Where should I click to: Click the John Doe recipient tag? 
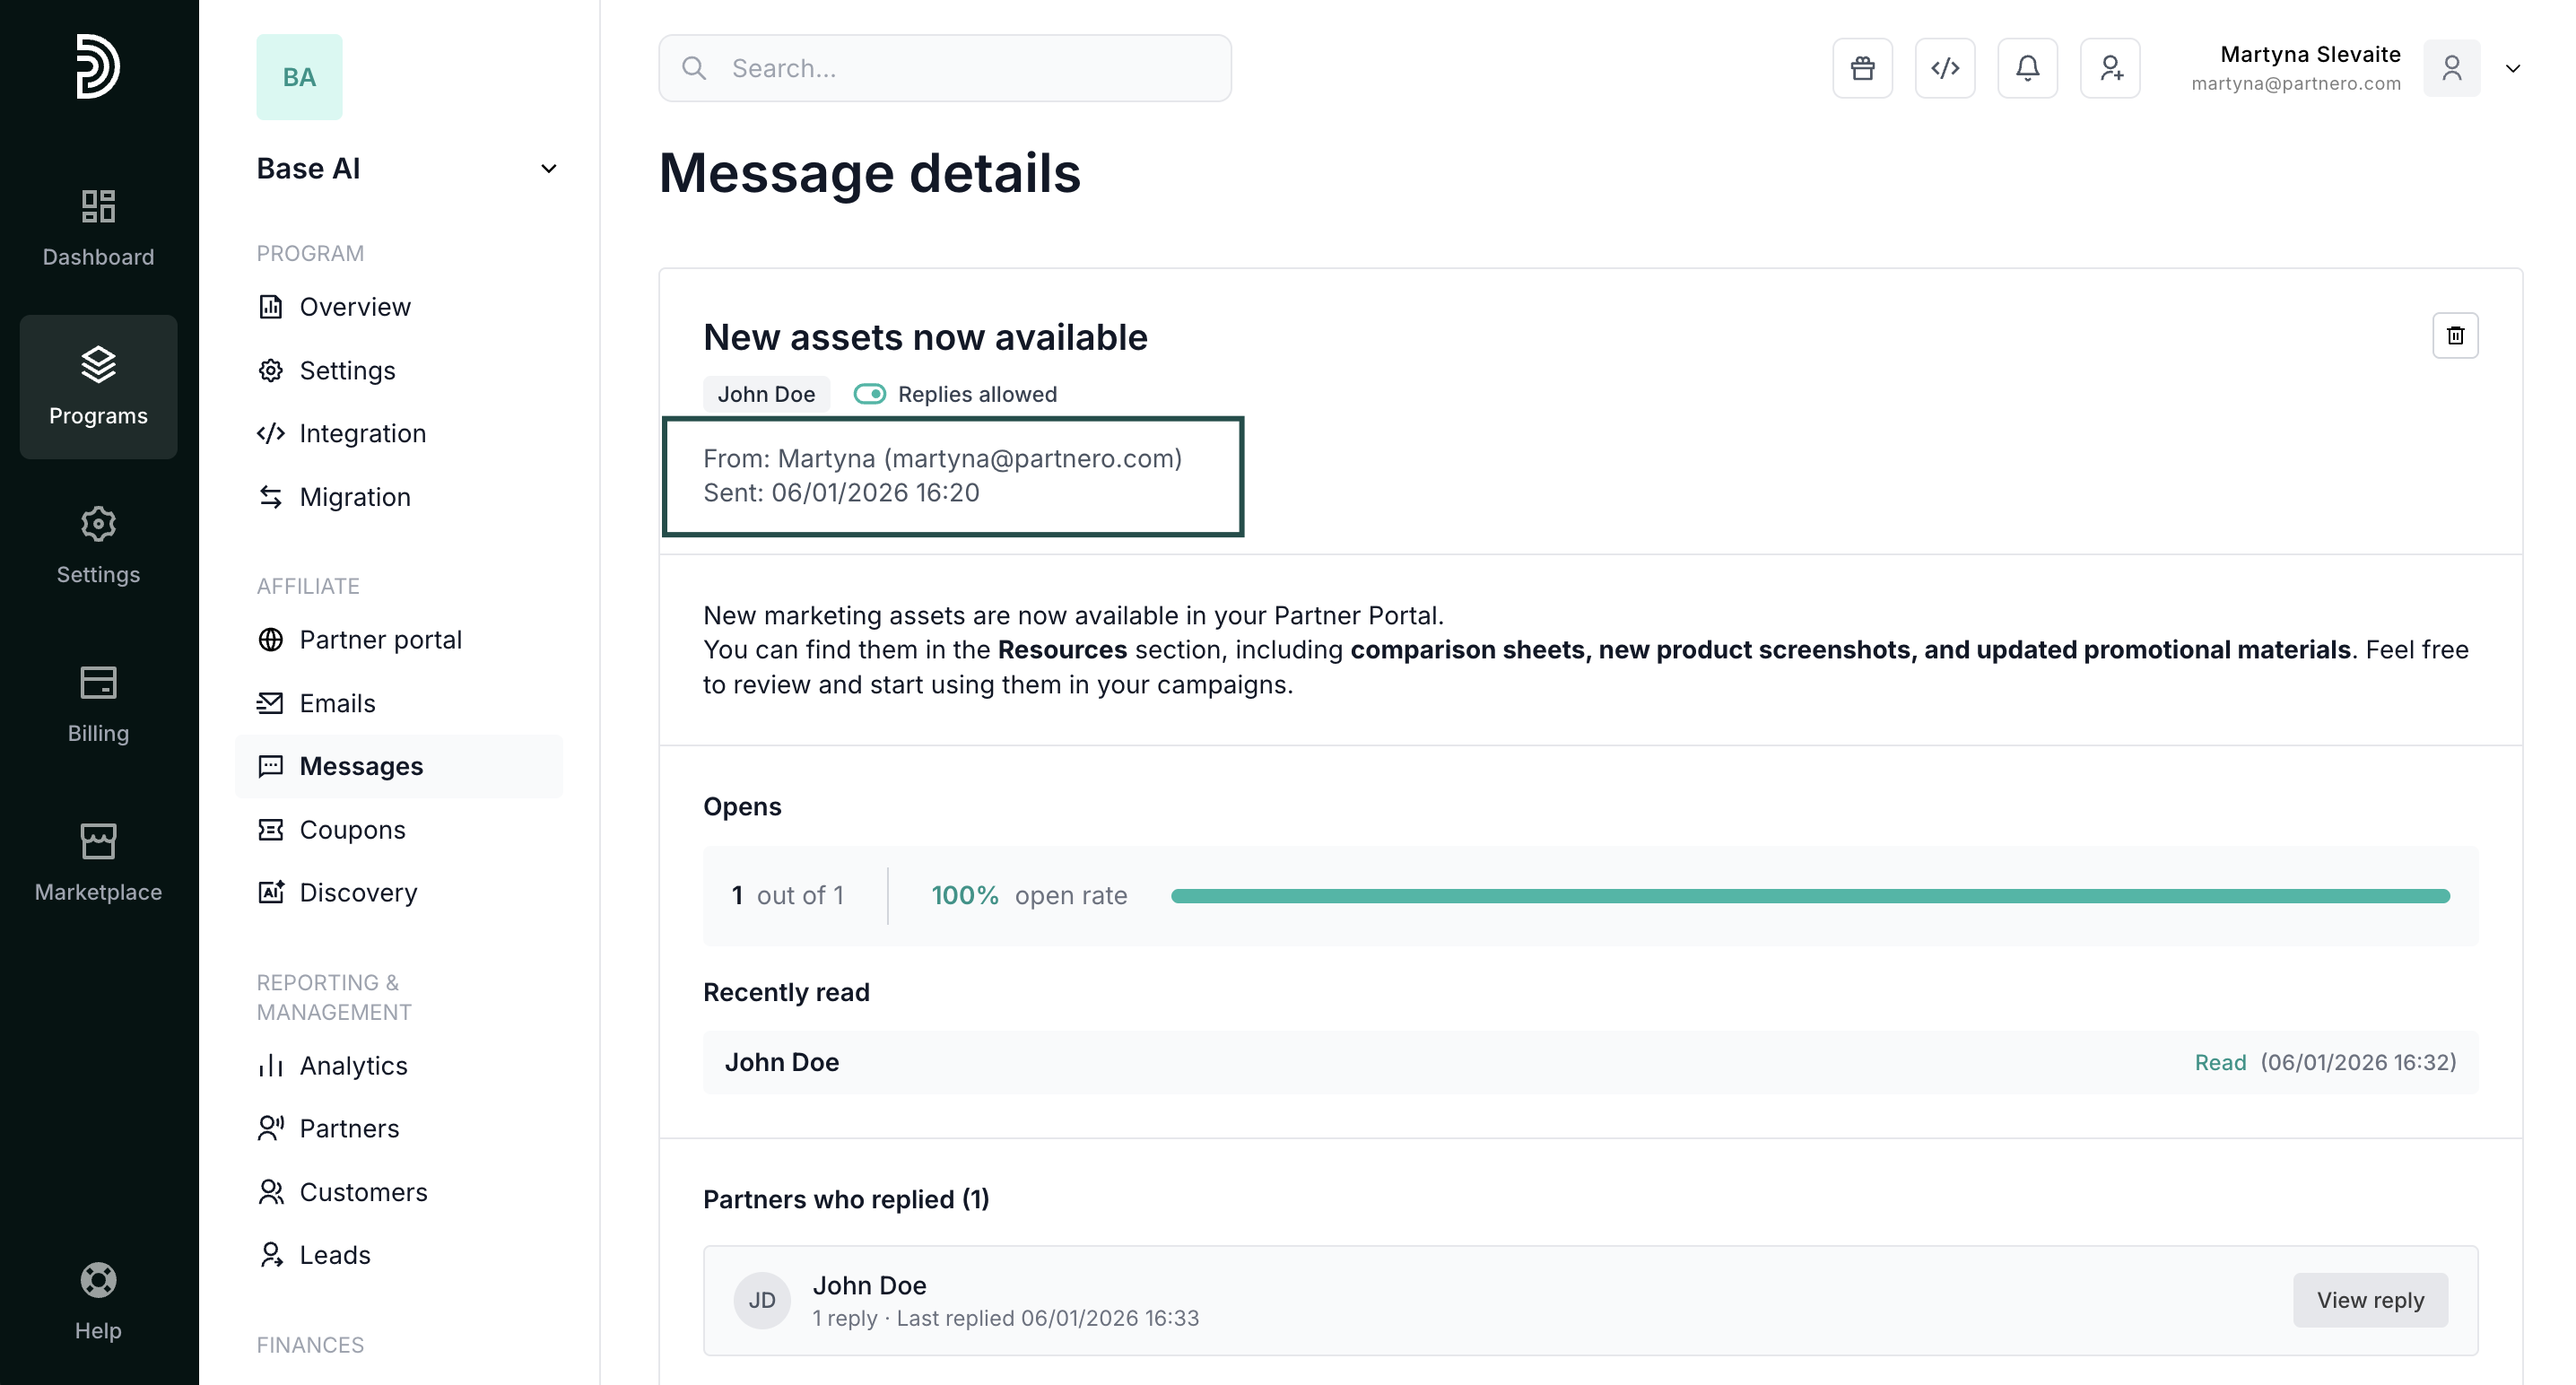tap(766, 394)
